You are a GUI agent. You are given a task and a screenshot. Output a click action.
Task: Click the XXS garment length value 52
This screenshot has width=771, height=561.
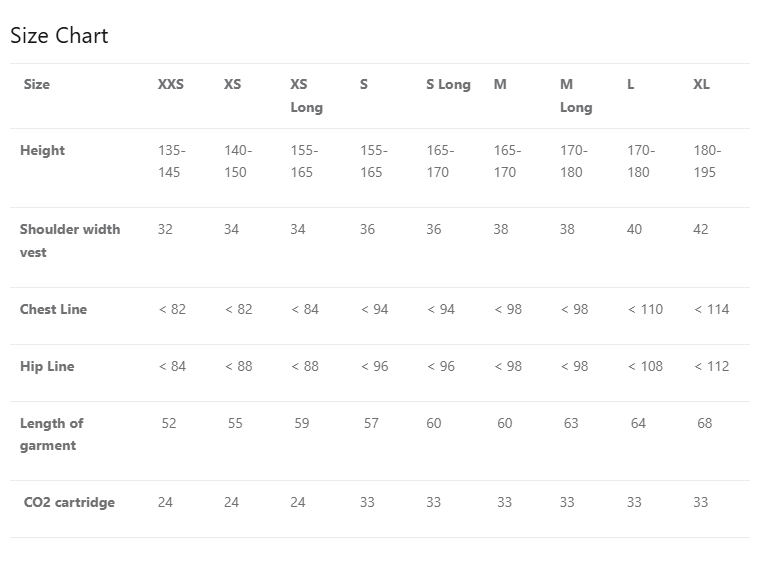click(169, 424)
